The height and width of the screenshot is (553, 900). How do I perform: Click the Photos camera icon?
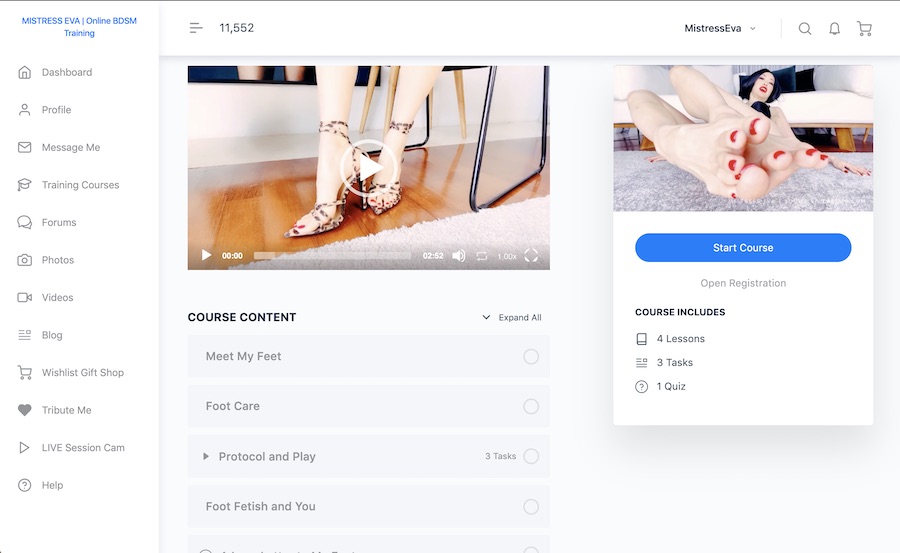[x=24, y=260]
